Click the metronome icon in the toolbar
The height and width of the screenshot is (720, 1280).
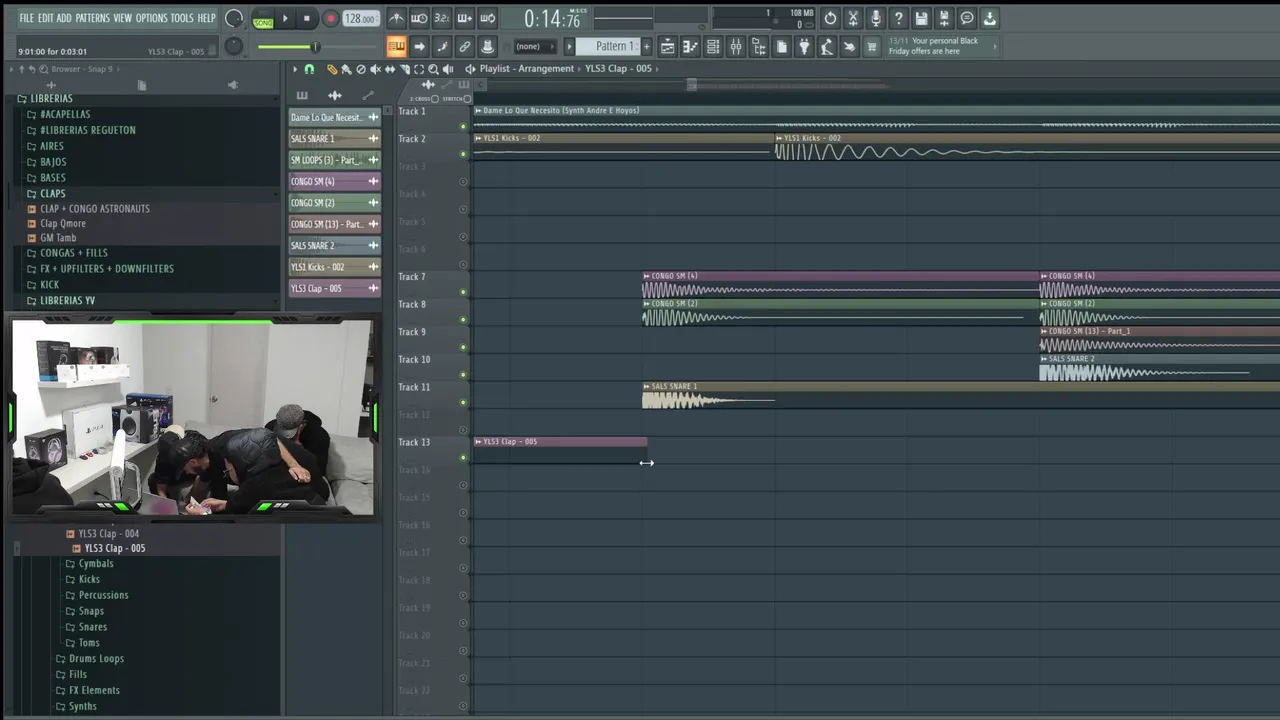tap(396, 18)
